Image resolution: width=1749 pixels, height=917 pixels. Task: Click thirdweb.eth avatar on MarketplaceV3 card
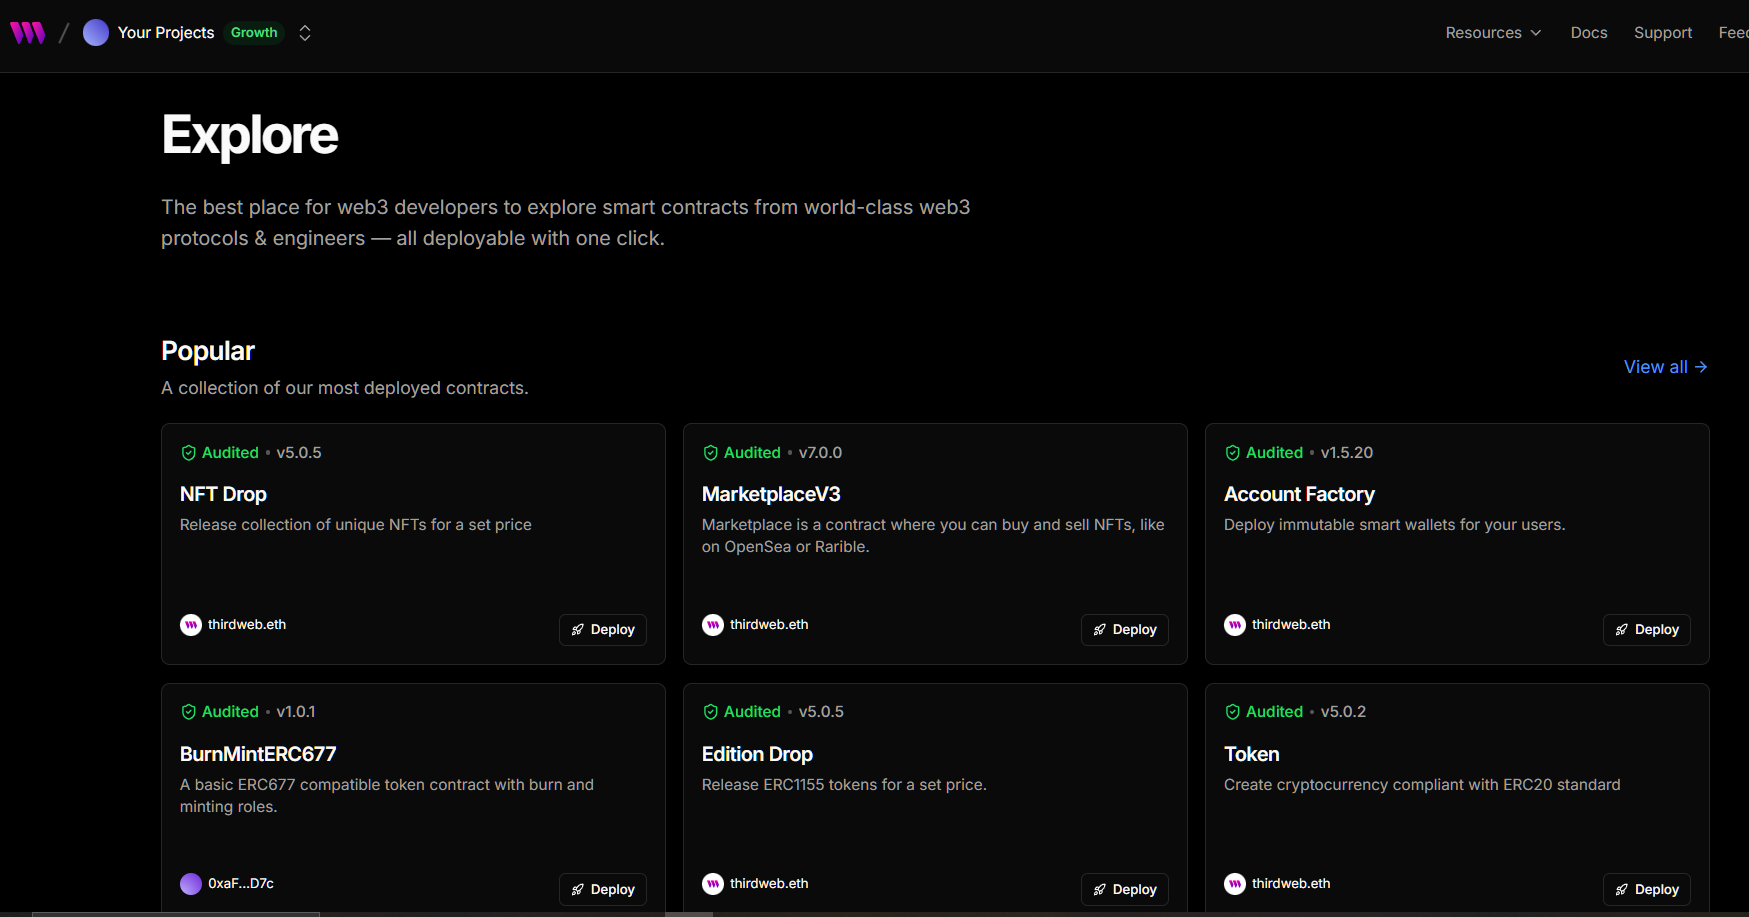713,625
